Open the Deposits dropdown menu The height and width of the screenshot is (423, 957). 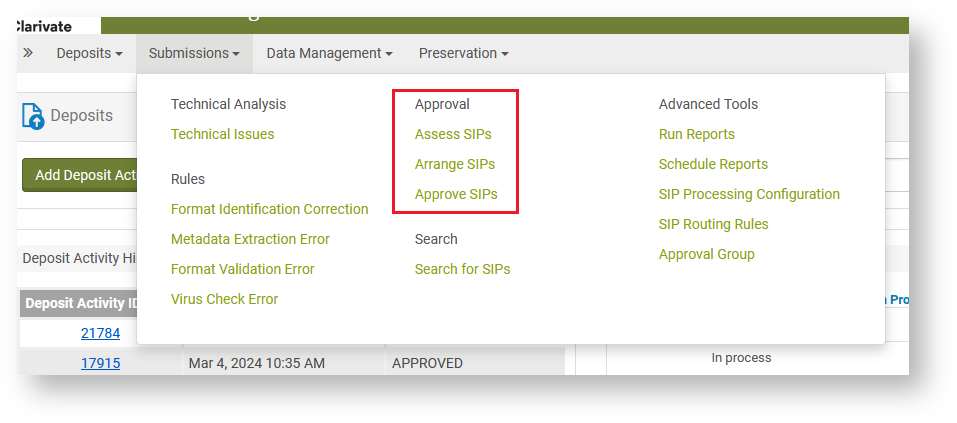tap(89, 53)
